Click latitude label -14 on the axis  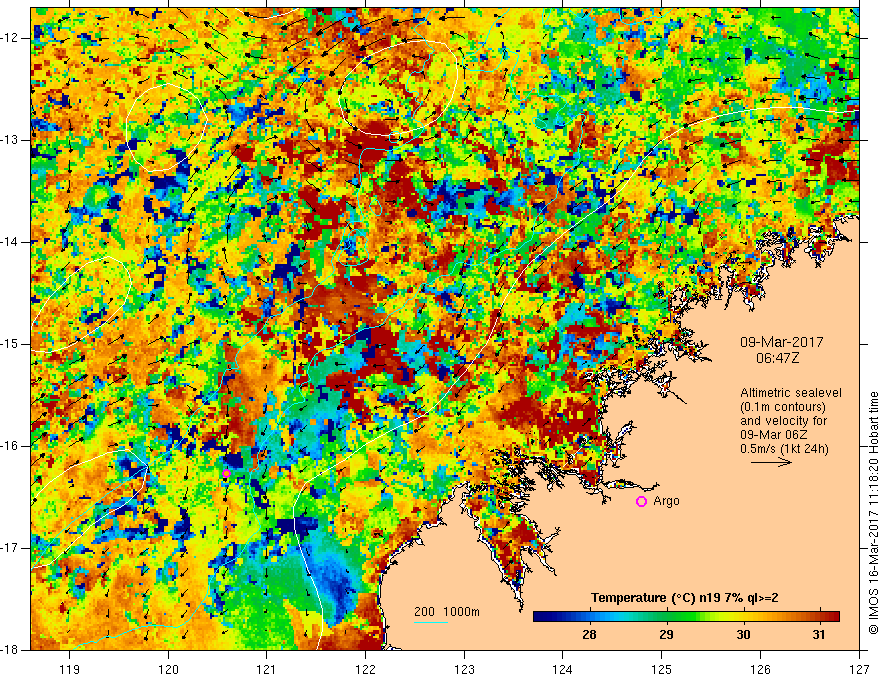click(10, 242)
